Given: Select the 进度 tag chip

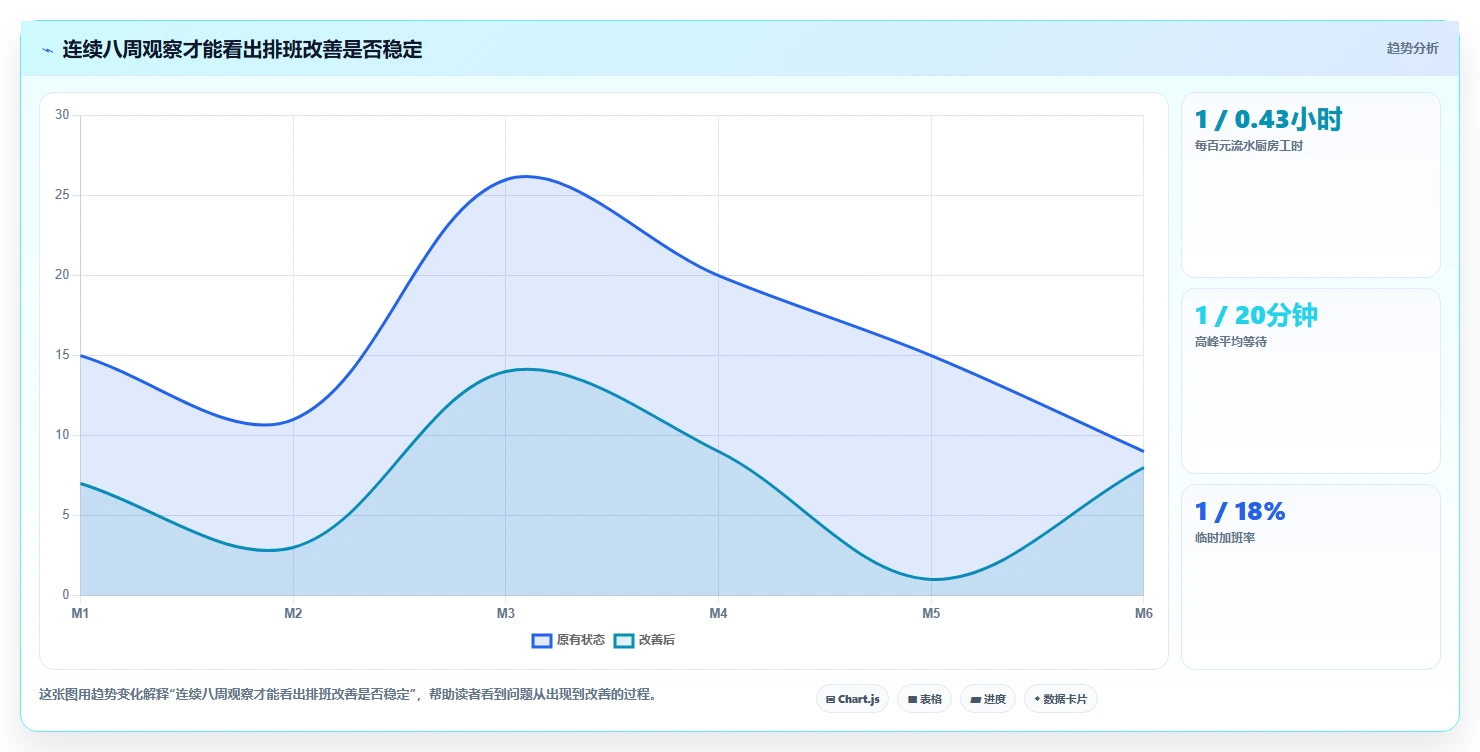Looking at the screenshot, I should pos(988,699).
